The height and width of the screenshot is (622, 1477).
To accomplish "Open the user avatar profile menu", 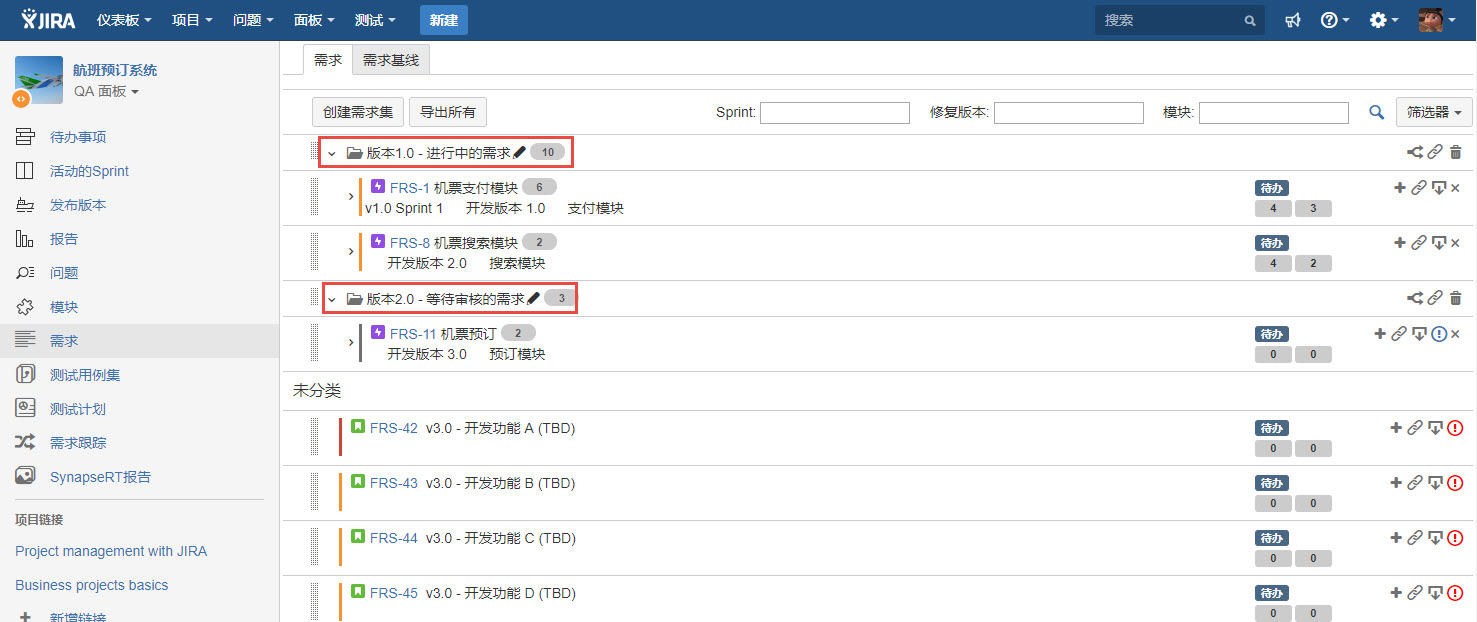I will click(1436, 20).
